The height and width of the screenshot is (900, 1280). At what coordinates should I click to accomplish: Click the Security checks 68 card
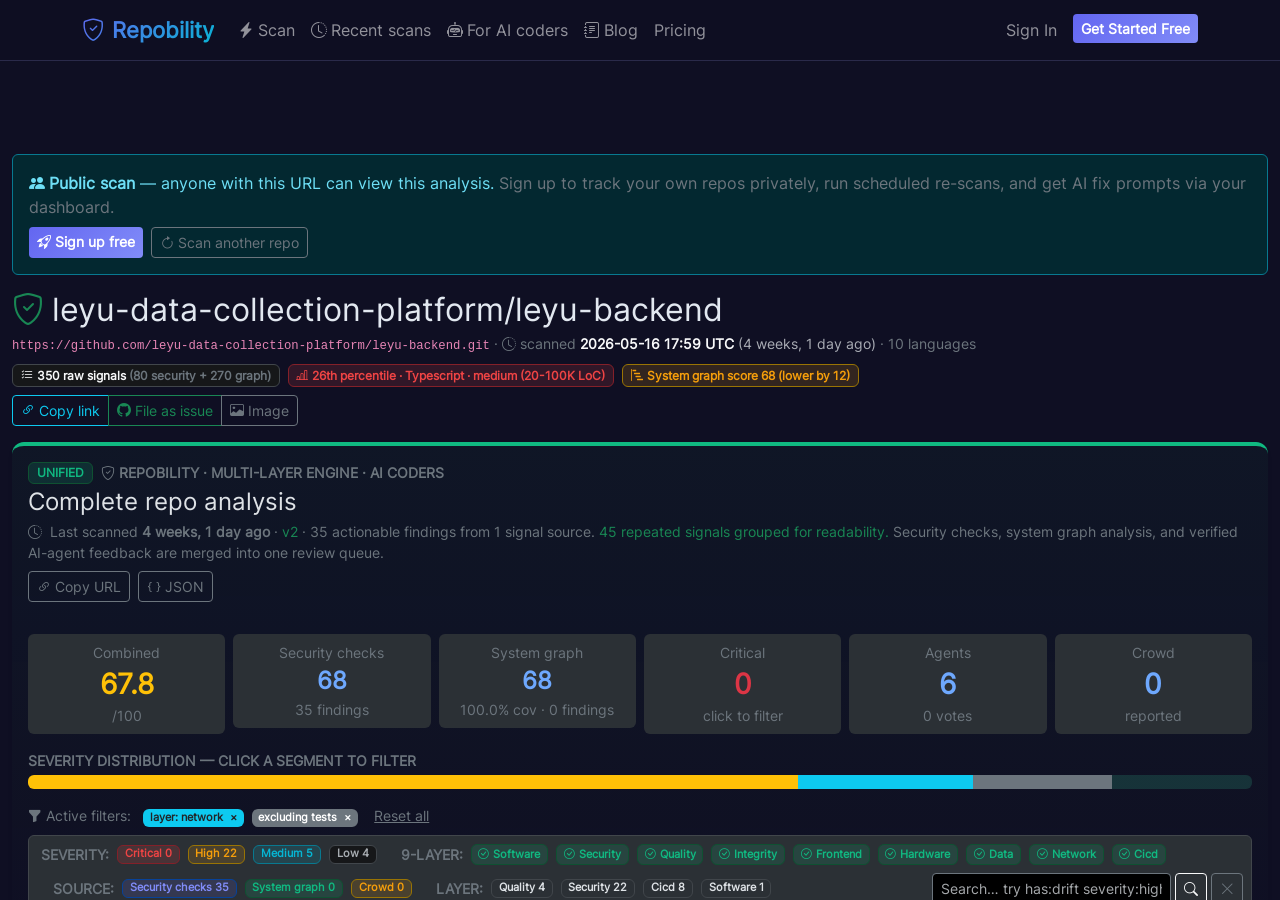(332, 681)
